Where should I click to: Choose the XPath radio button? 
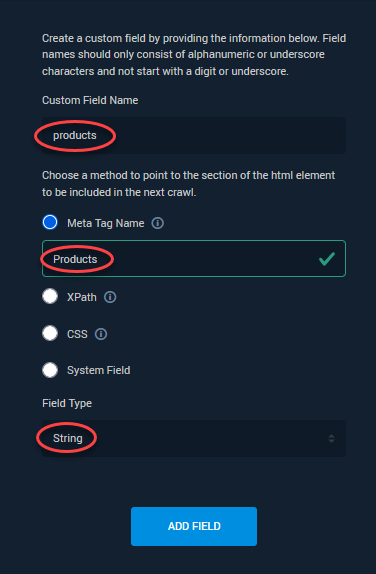tap(50, 296)
